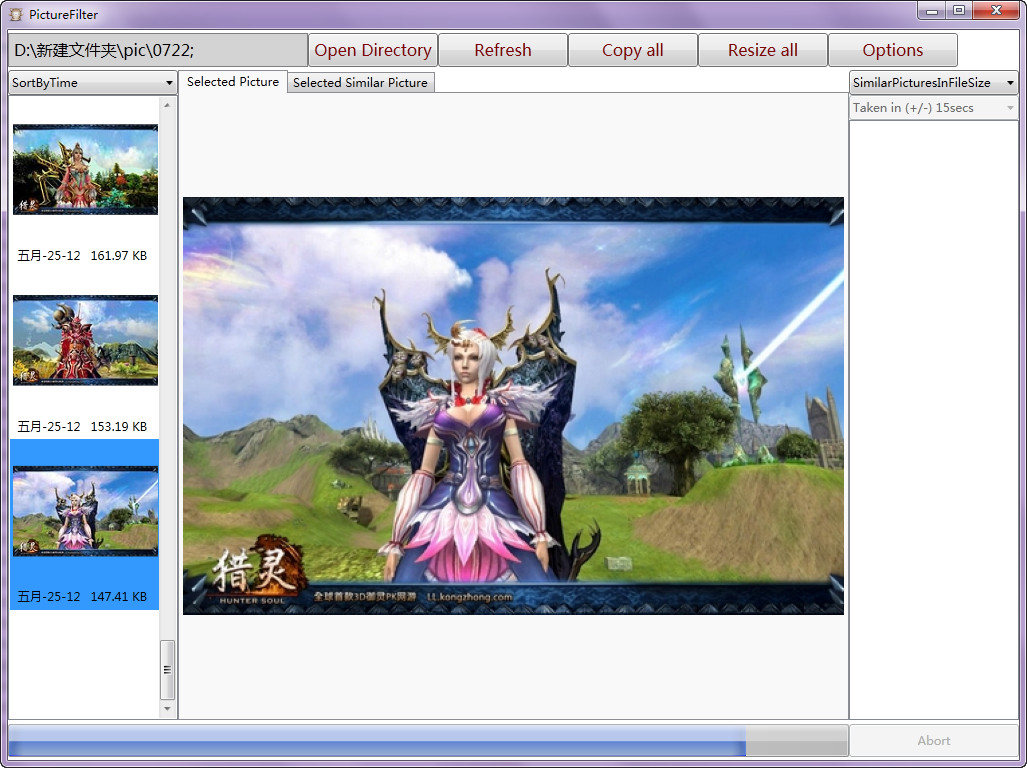The image size is (1027, 768).
Task: Open the Options button
Action: point(893,50)
